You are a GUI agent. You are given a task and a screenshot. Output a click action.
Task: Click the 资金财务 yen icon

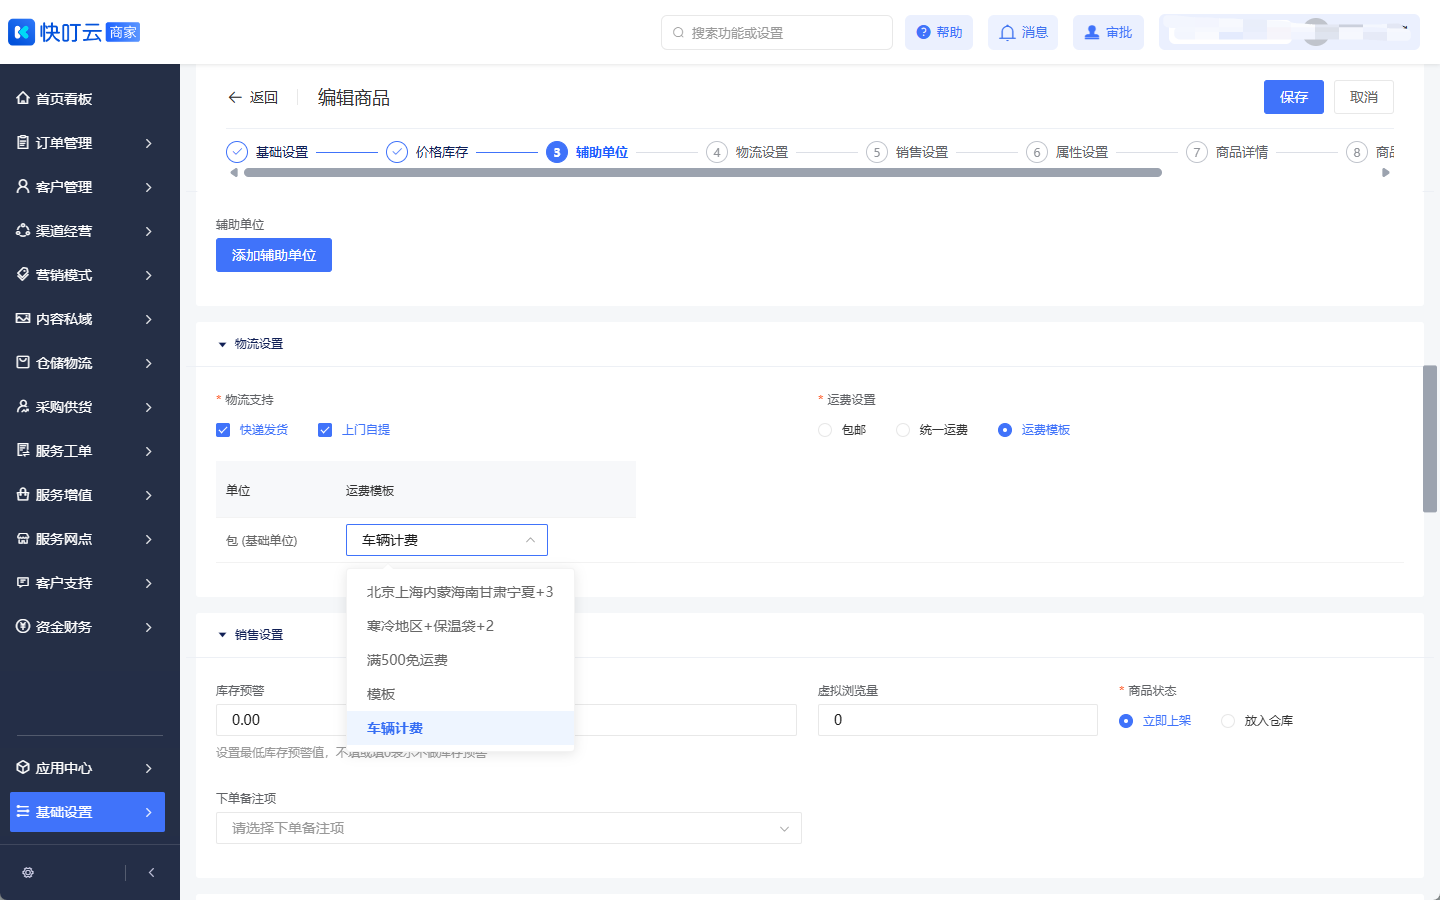[x=23, y=626]
